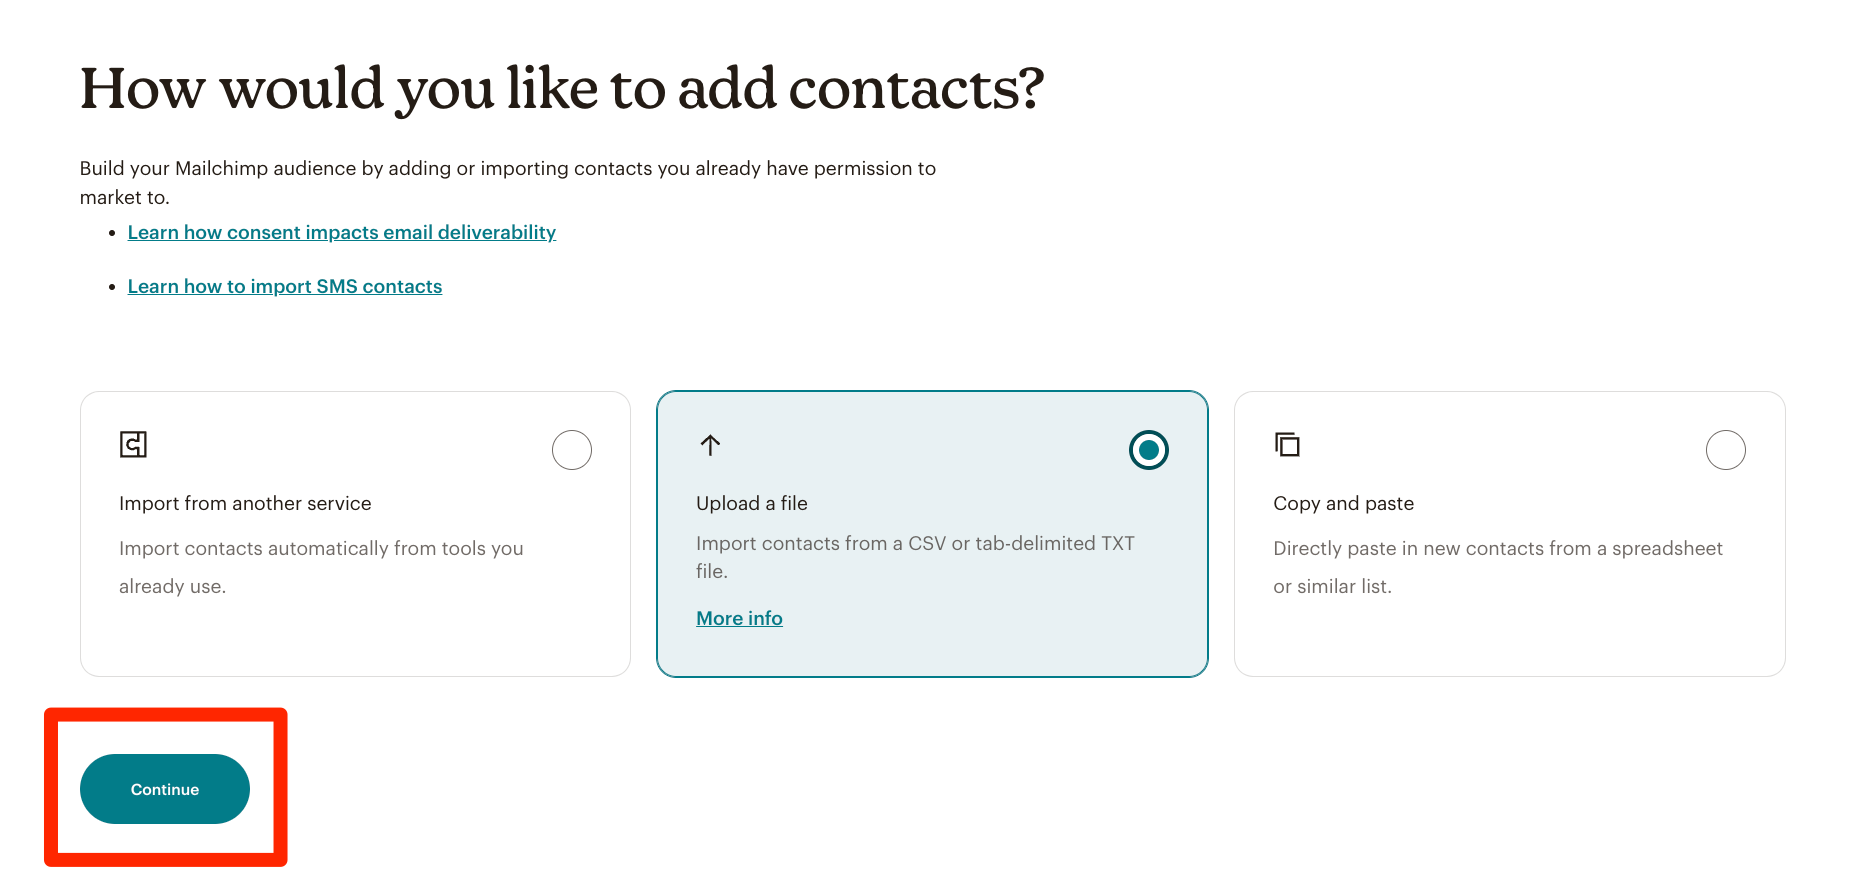The width and height of the screenshot is (1850, 884).
Task: Click the 'Directly paste in new contacts' description text
Action: [x=1497, y=566]
